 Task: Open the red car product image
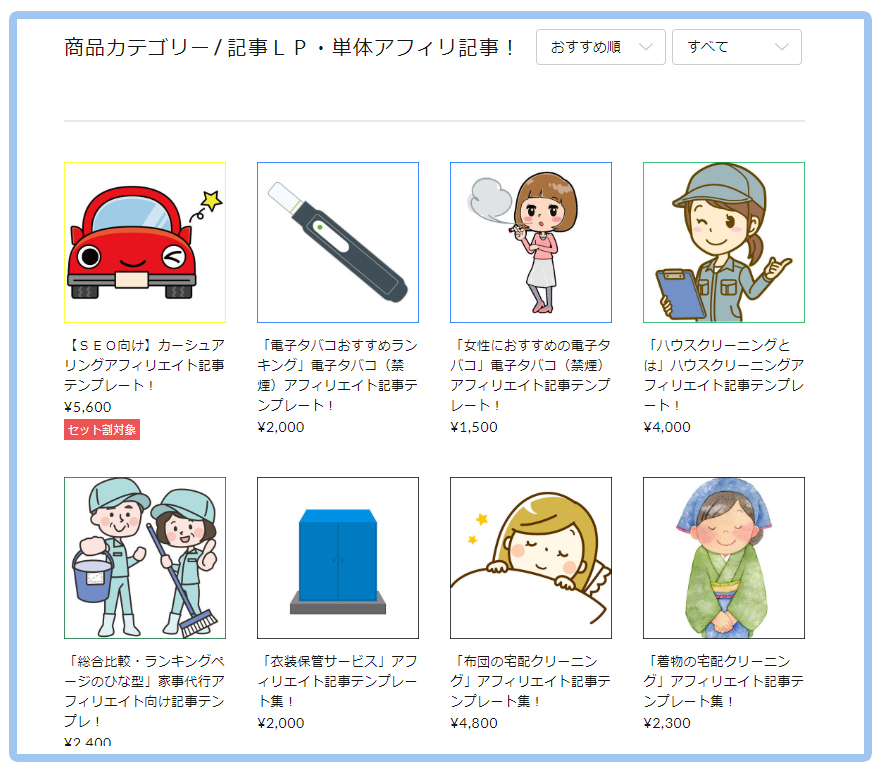tap(145, 242)
